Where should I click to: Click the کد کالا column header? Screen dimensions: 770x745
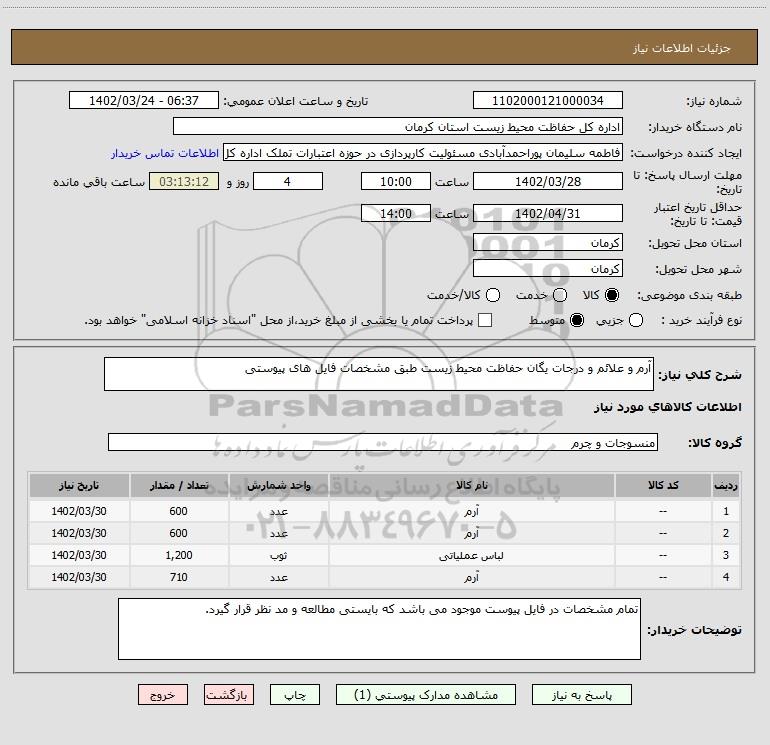(x=663, y=485)
